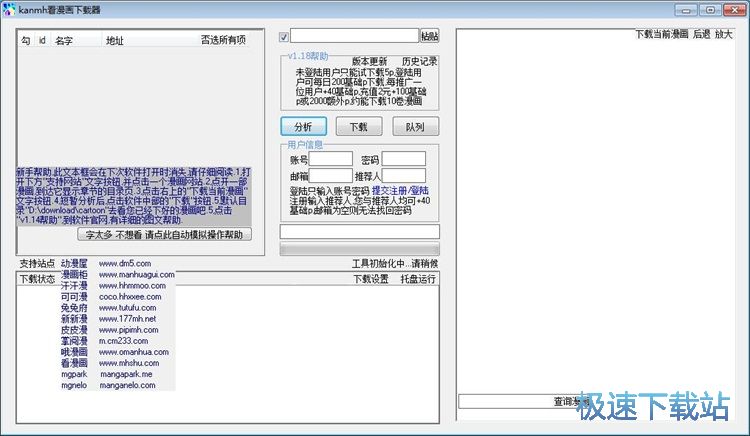Click the 下载状态 download status label
Screen dimensions: 750x436
coord(37,279)
